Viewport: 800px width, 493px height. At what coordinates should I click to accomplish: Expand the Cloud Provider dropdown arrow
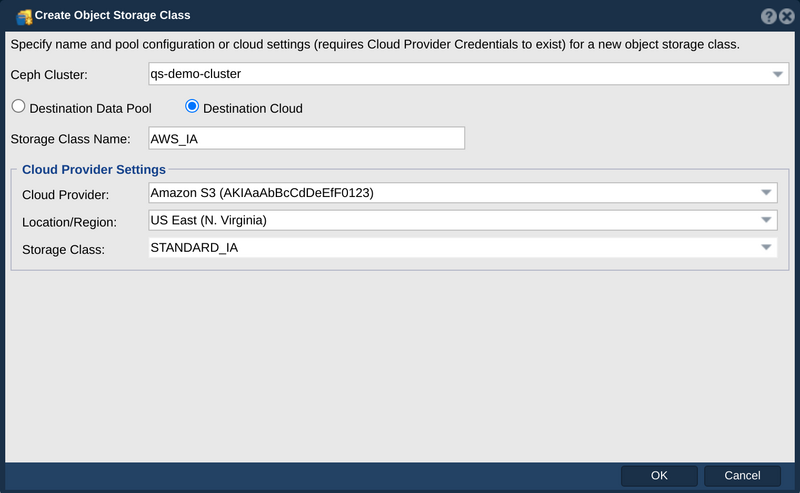tap(766, 193)
